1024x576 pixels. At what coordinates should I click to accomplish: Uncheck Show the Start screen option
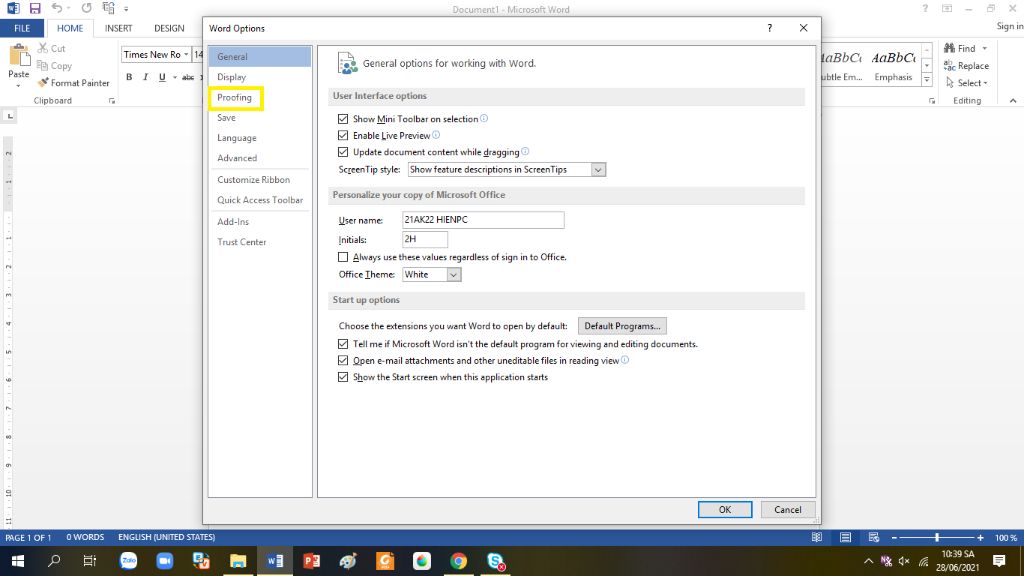[343, 377]
